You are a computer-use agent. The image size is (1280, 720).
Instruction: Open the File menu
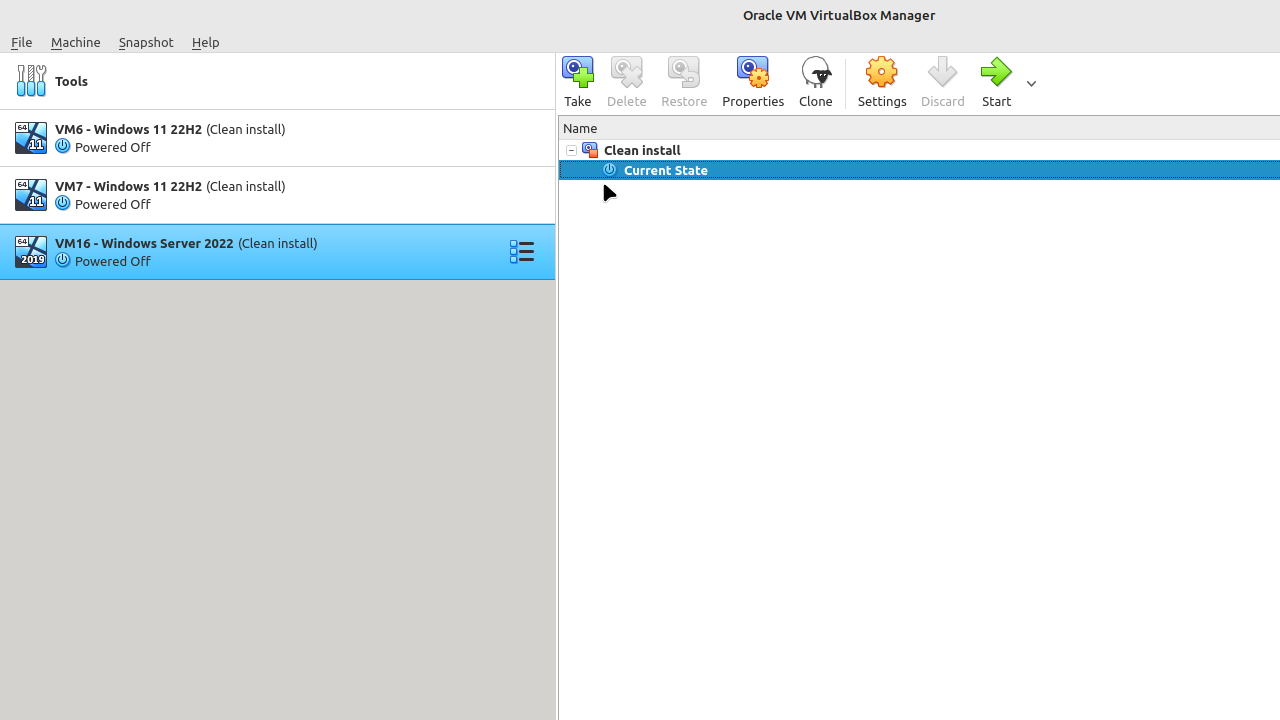pos(22,42)
